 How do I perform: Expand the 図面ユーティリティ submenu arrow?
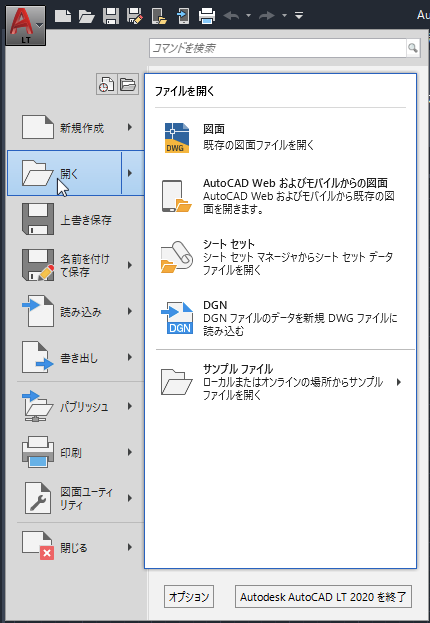[x=130, y=498]
